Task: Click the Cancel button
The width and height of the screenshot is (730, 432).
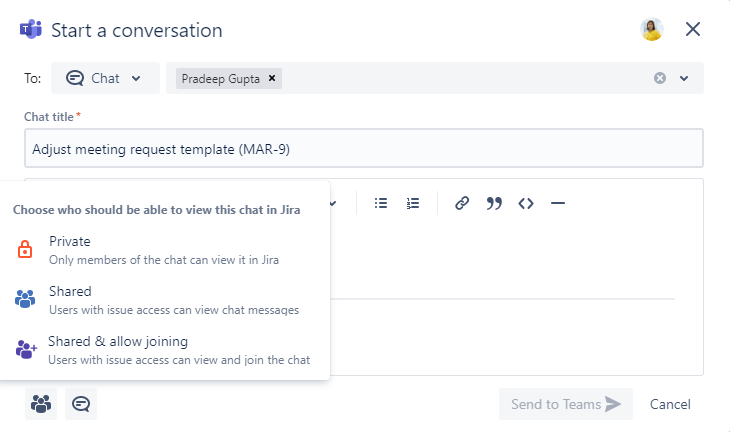Action: 670,404
